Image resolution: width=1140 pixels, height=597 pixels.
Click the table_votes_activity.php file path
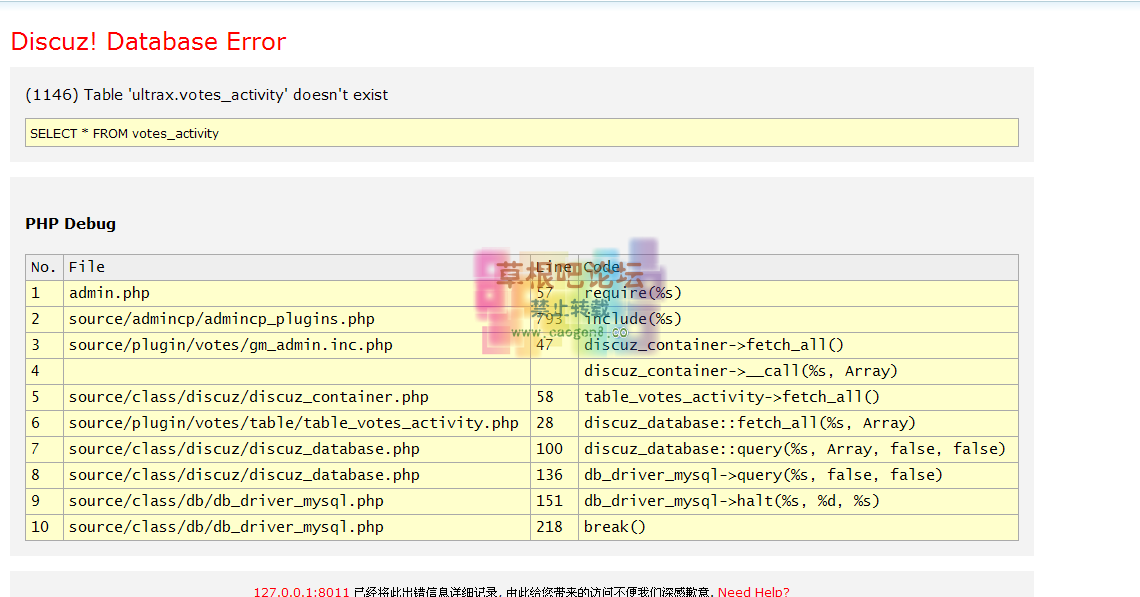coord(293,423)
